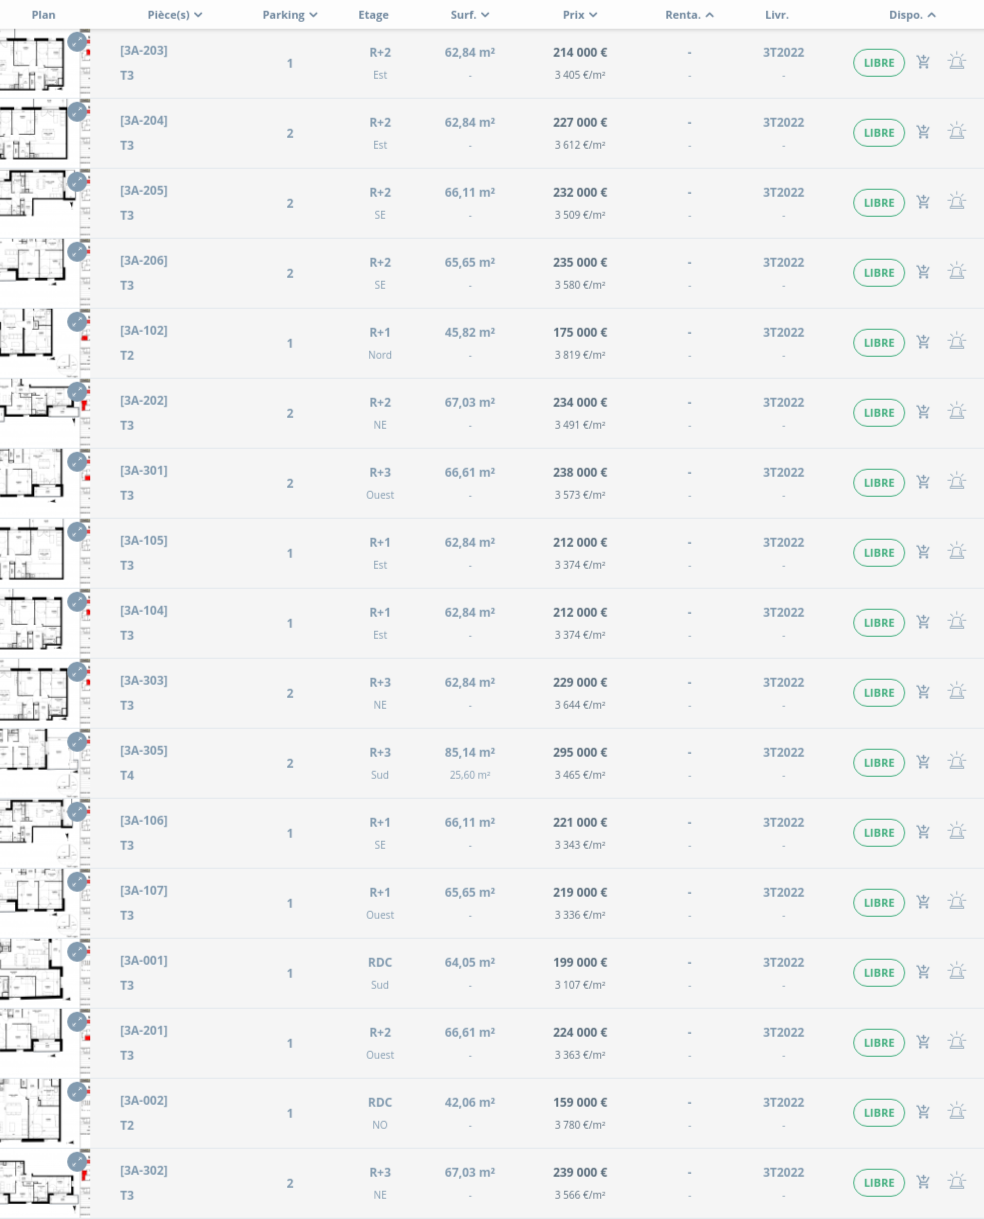
Task: Click the alert siren icon for lot 3A-204
Action: [957, 132]
